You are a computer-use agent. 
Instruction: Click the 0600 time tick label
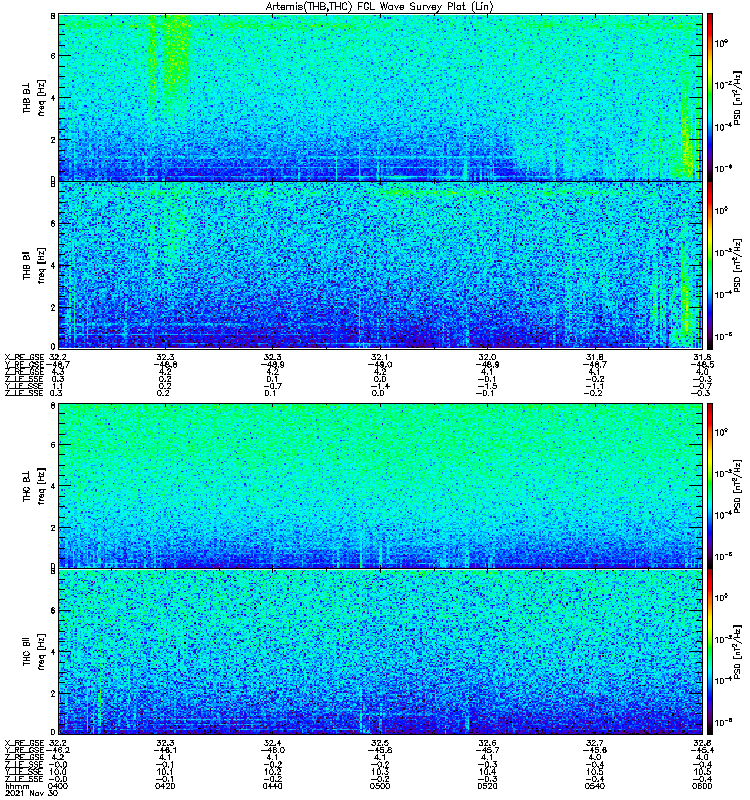(x=703, y=786)
